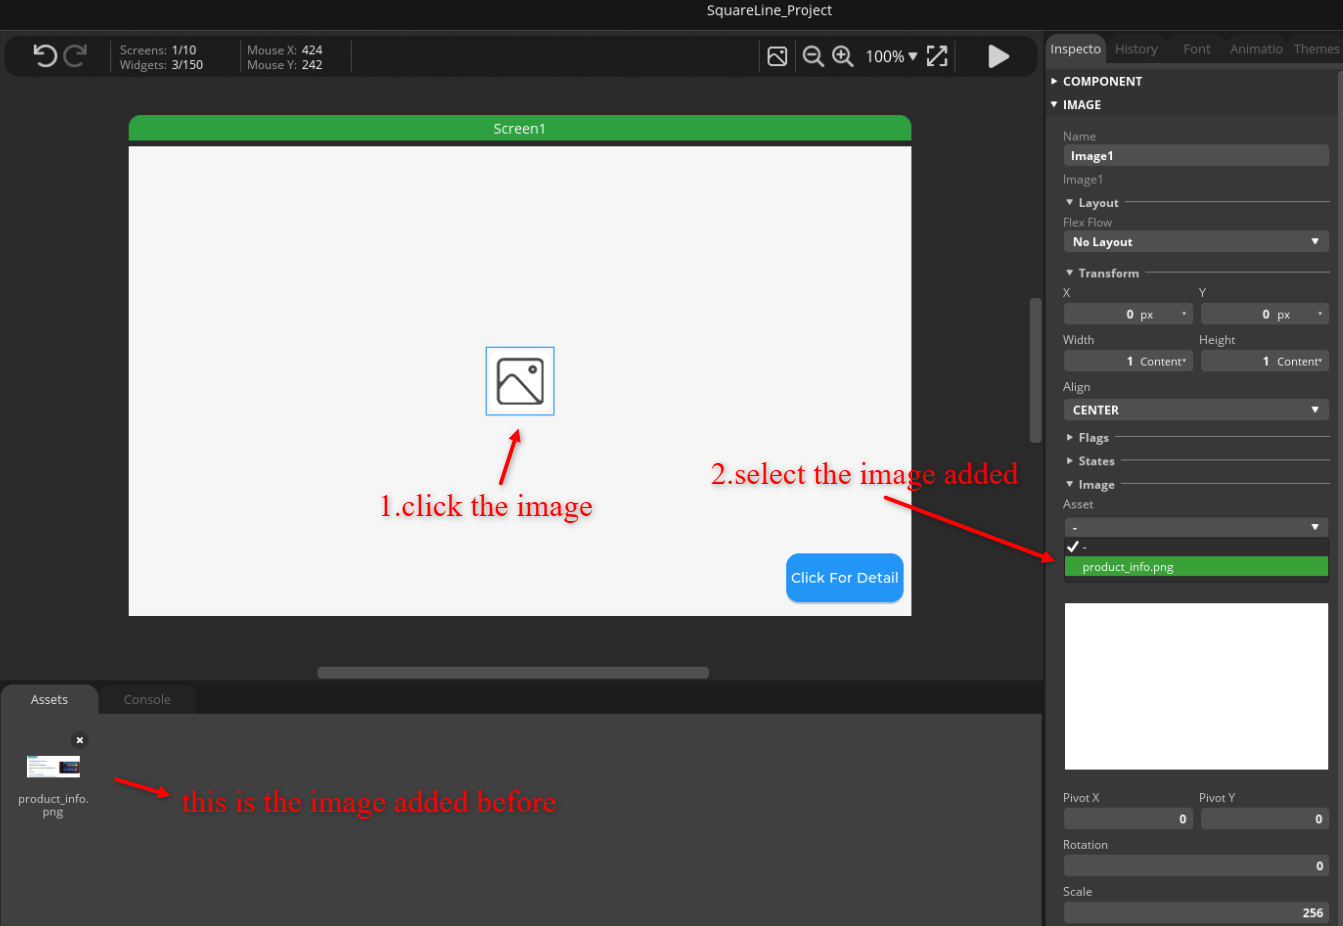The image size is (1343, 926).
Task: Click the undo arrow icon
Action: click(x=45, y=55)
